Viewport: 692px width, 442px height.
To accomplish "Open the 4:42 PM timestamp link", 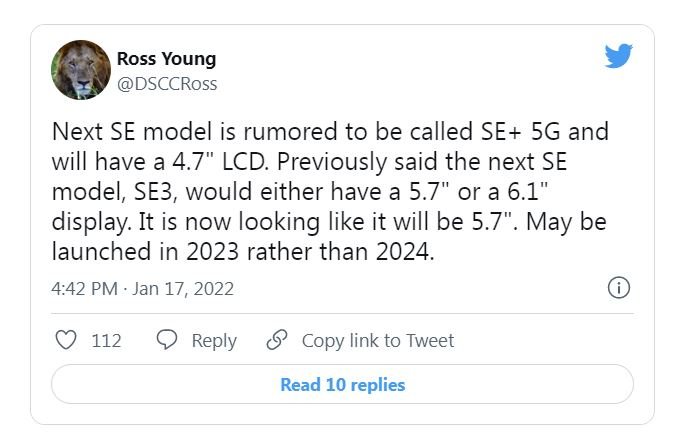I will (82, 289).
